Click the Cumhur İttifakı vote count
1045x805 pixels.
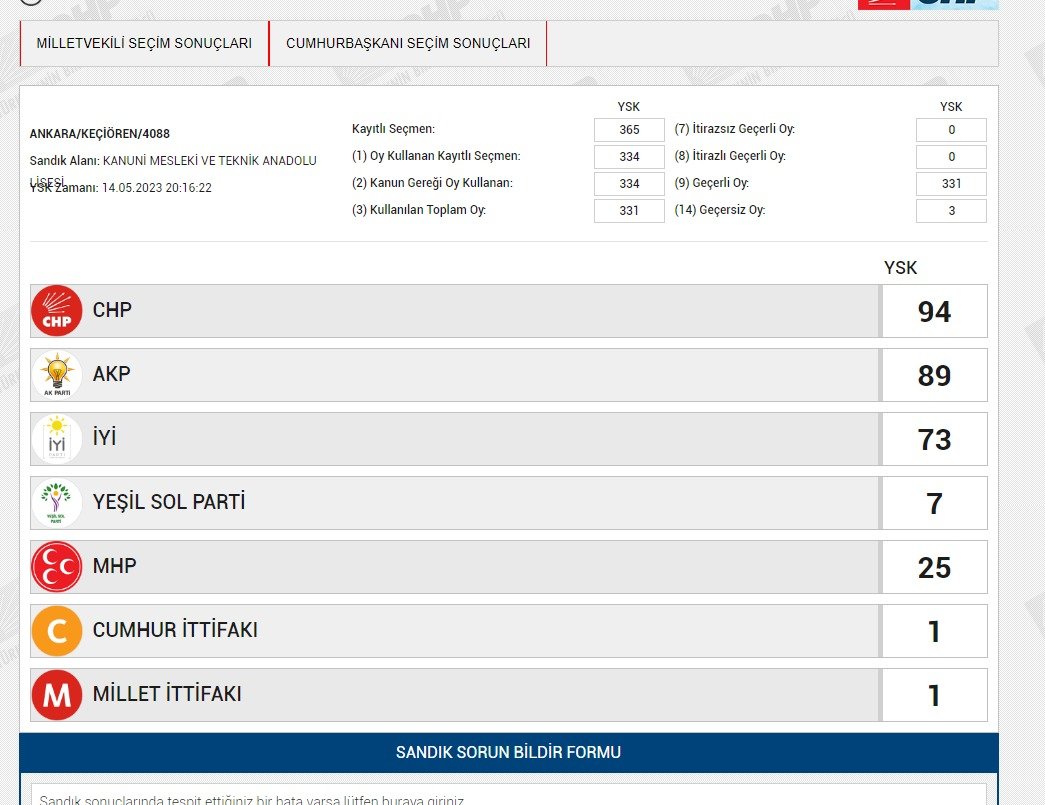(934, 631)
